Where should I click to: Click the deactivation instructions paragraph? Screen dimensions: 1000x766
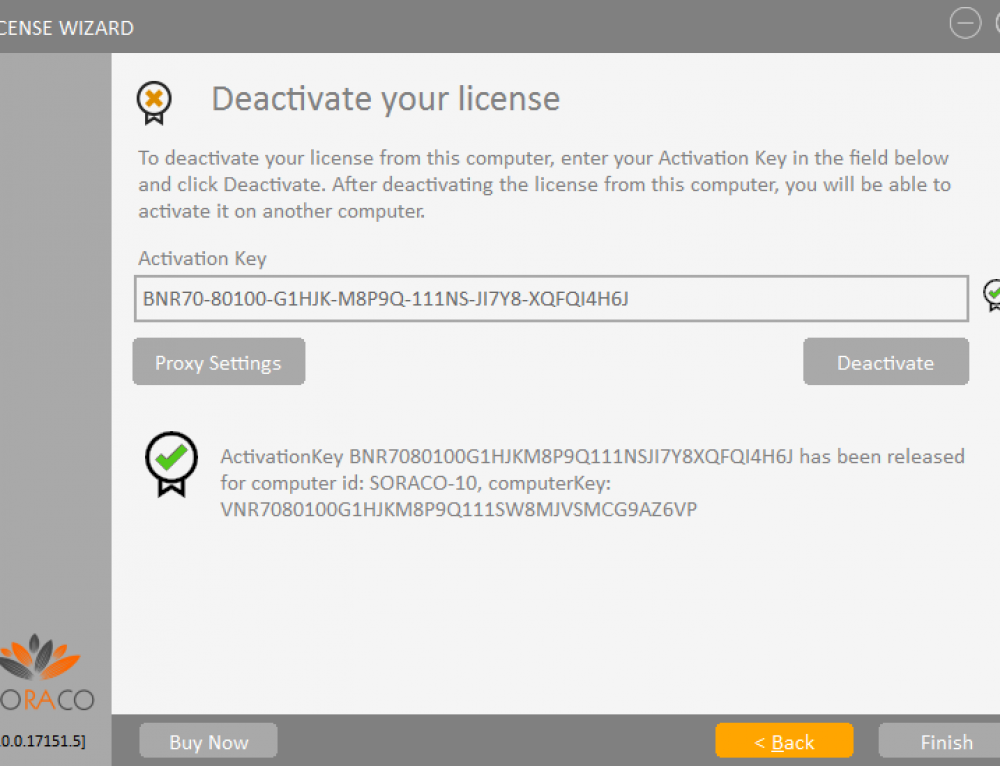click(544, 185)
